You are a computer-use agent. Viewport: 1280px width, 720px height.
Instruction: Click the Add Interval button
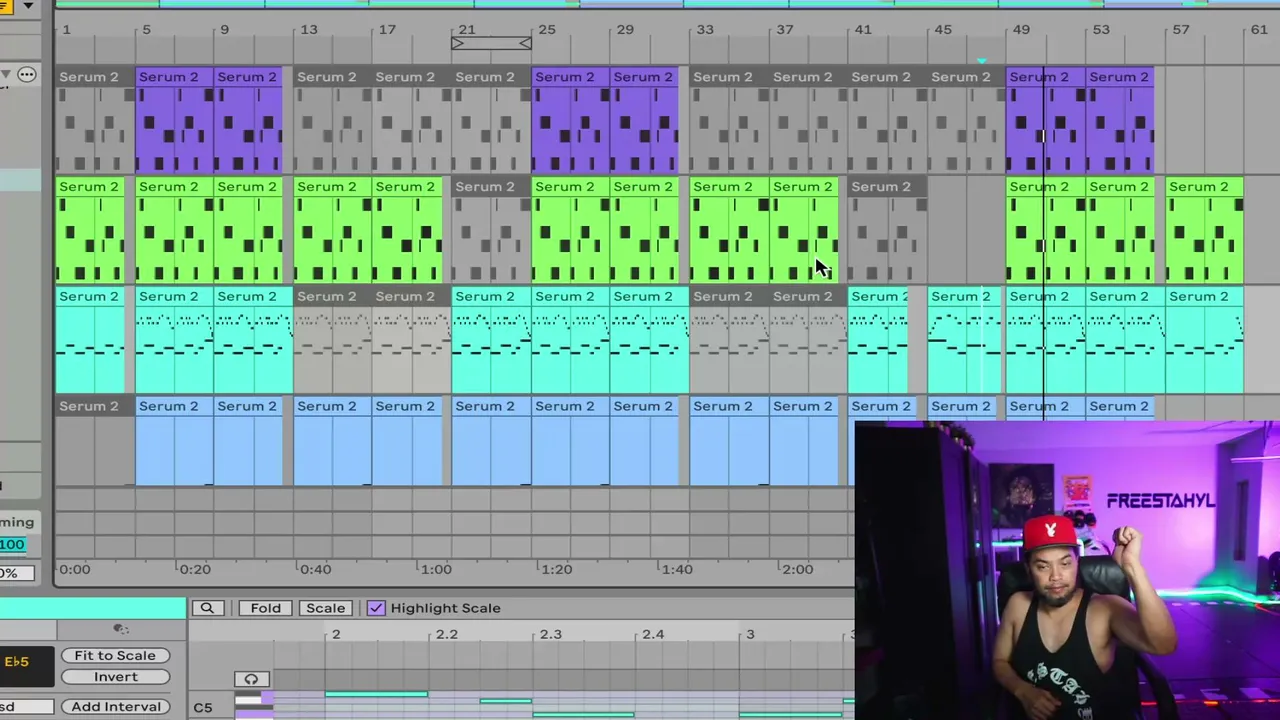coord(115,706)
